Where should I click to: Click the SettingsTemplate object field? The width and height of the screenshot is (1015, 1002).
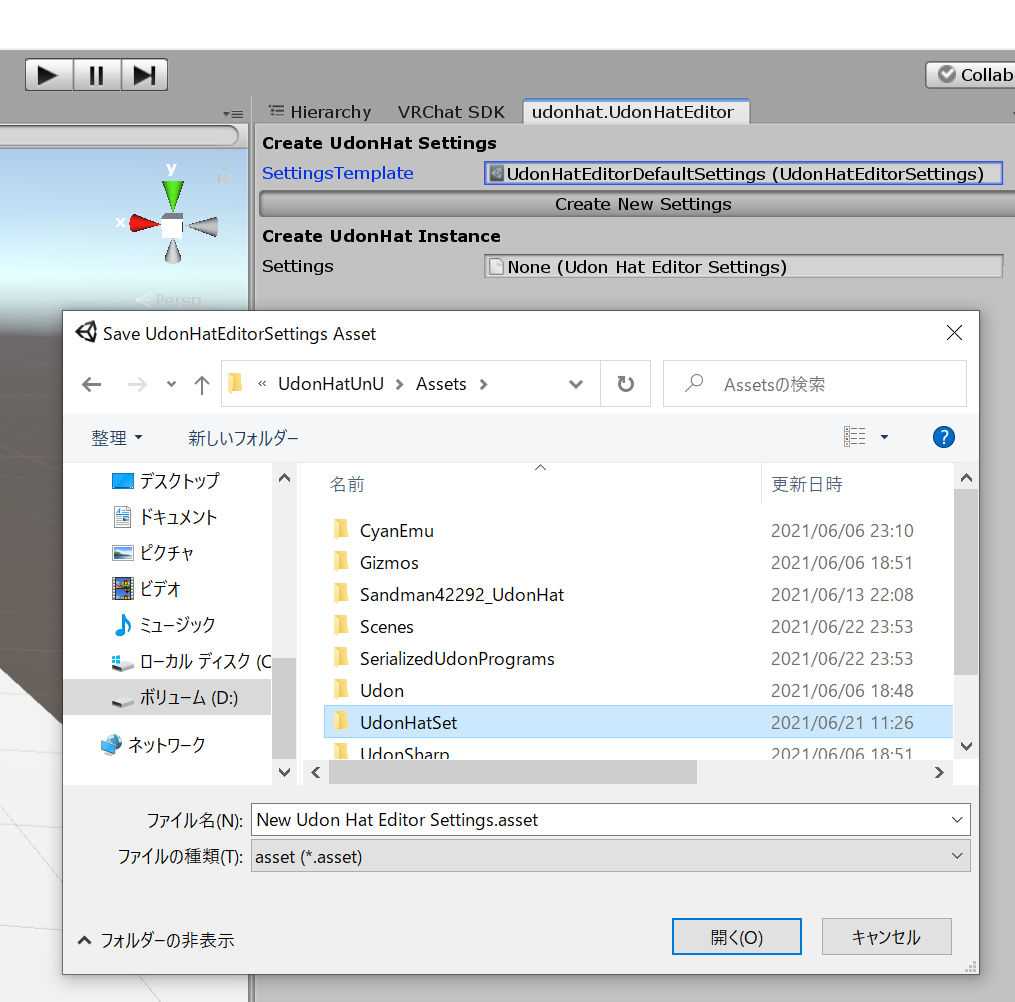tap(743, 173)
